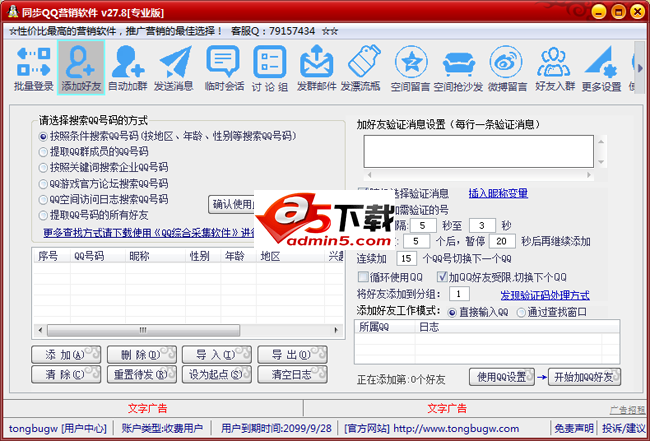Screen dimensions: 650x441
Task: Click the QQ list scroll right arrow
Action: (336, 330)
